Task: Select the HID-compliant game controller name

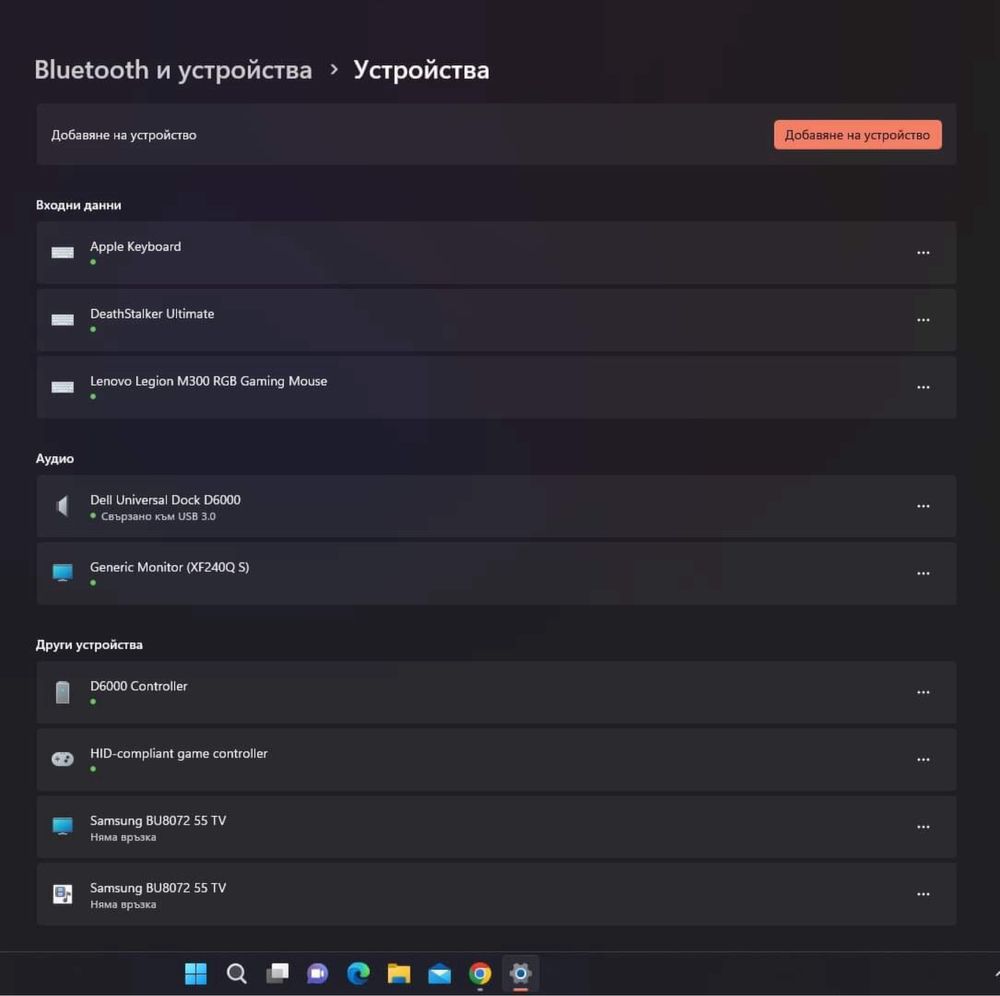Action: (x=179, y=753)
